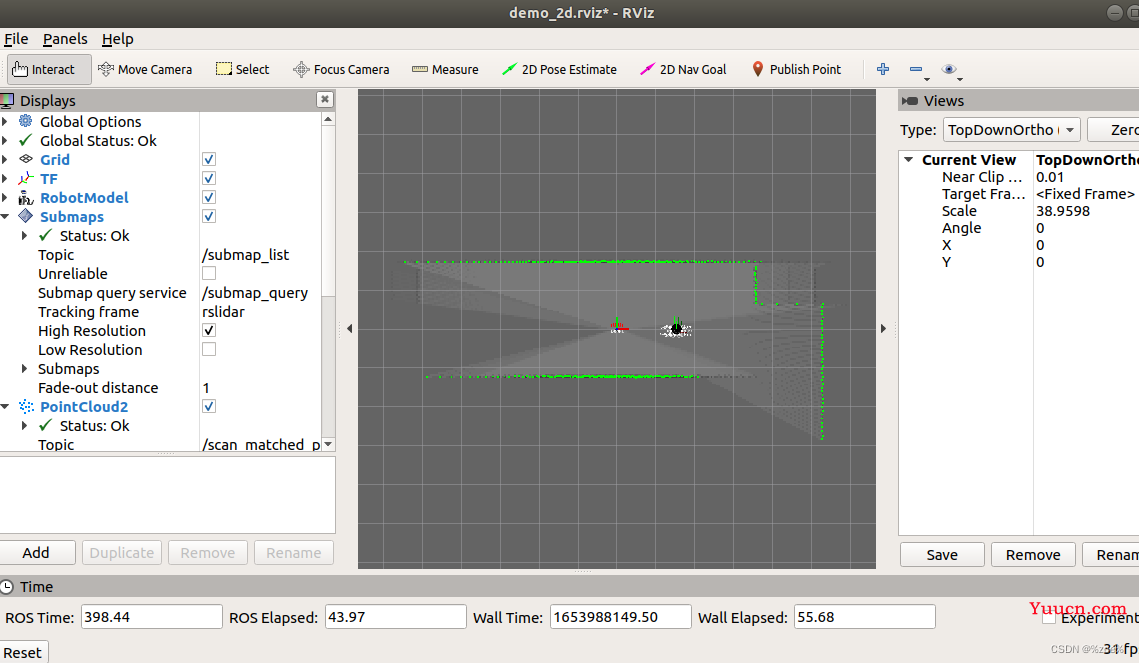Click the TF axes icon

pyautogui.click(x=25, y=179)
